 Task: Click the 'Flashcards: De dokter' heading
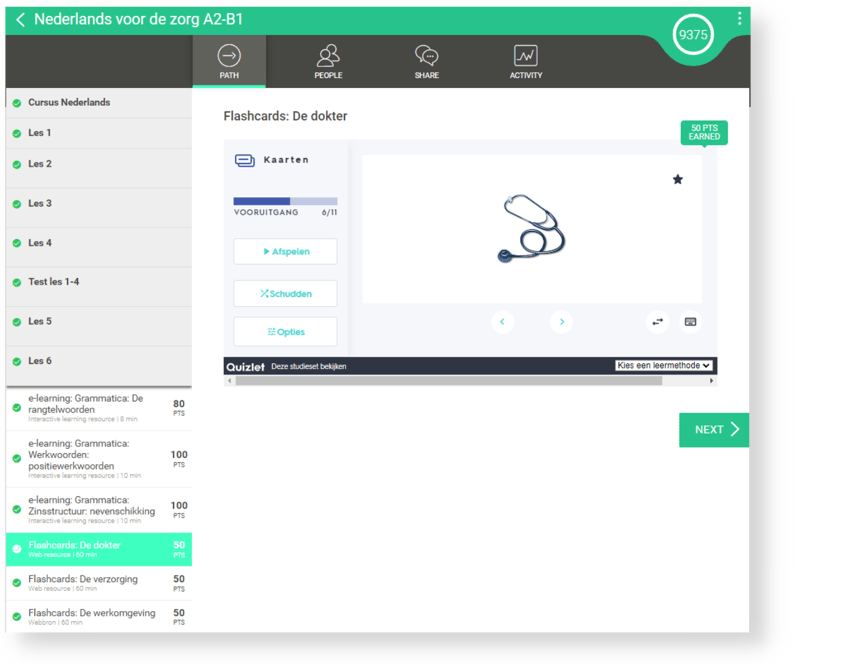click(x=285, y=116)
